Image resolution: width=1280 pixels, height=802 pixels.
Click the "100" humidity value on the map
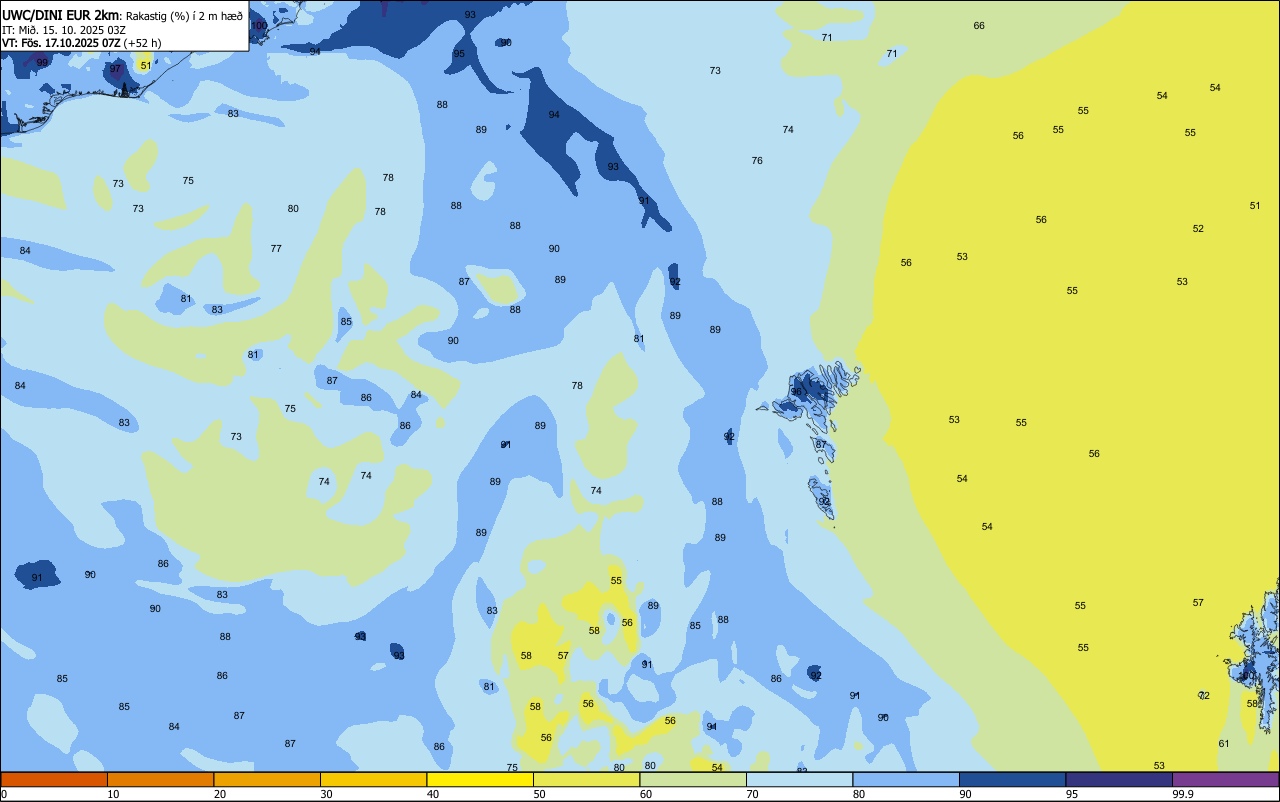[x=259, y=25]
